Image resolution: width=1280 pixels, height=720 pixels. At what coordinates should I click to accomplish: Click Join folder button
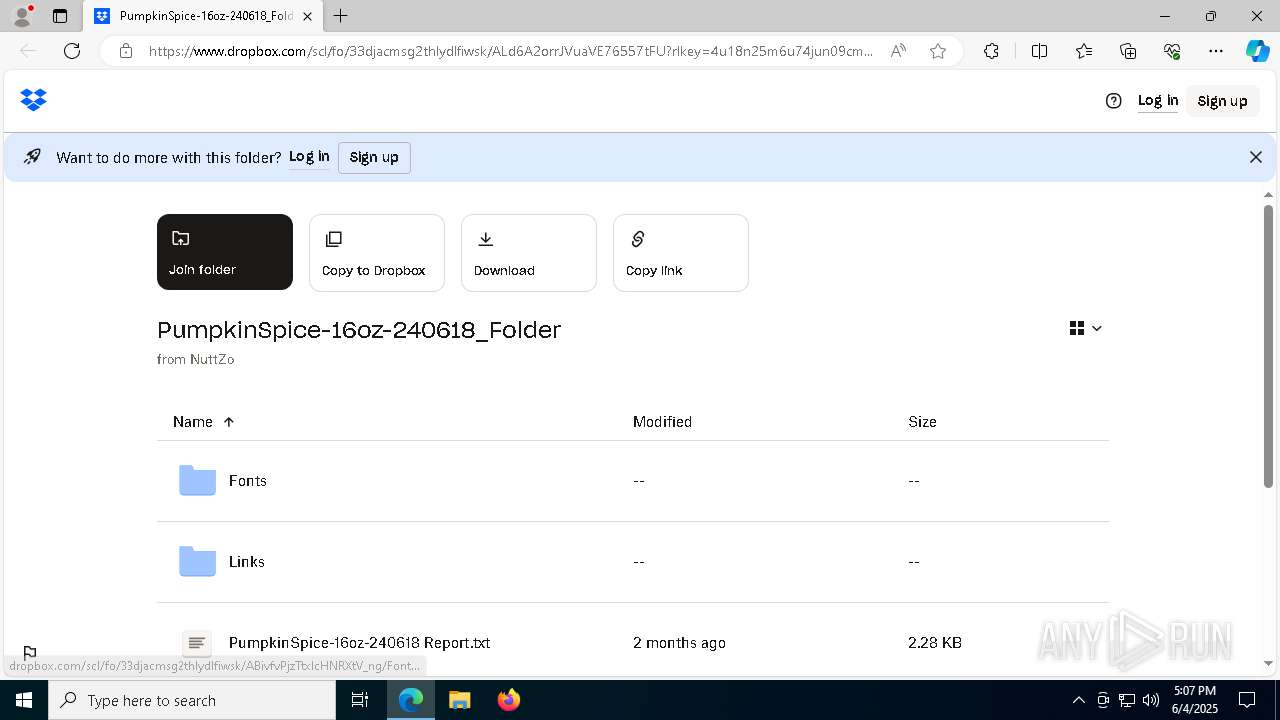coord(225,252)
